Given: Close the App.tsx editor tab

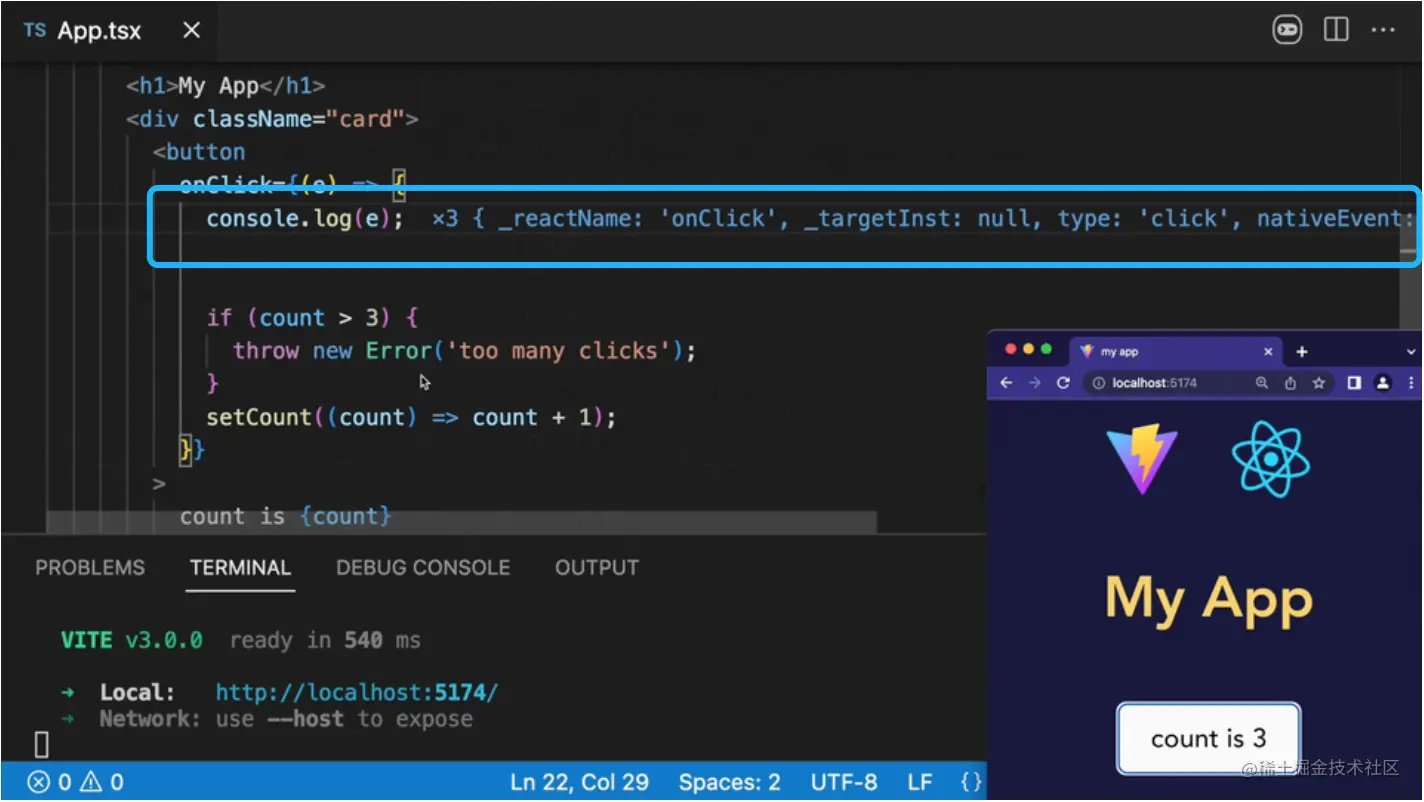Looking at the screenshot, I should point(192,30).
